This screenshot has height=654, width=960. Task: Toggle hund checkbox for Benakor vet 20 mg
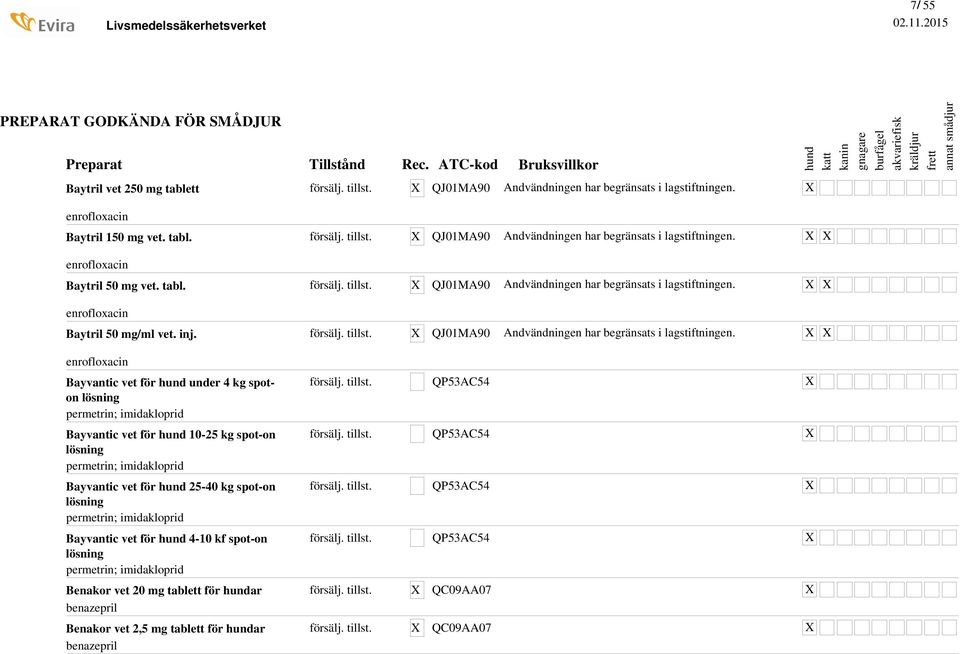(x=809, y=589)
